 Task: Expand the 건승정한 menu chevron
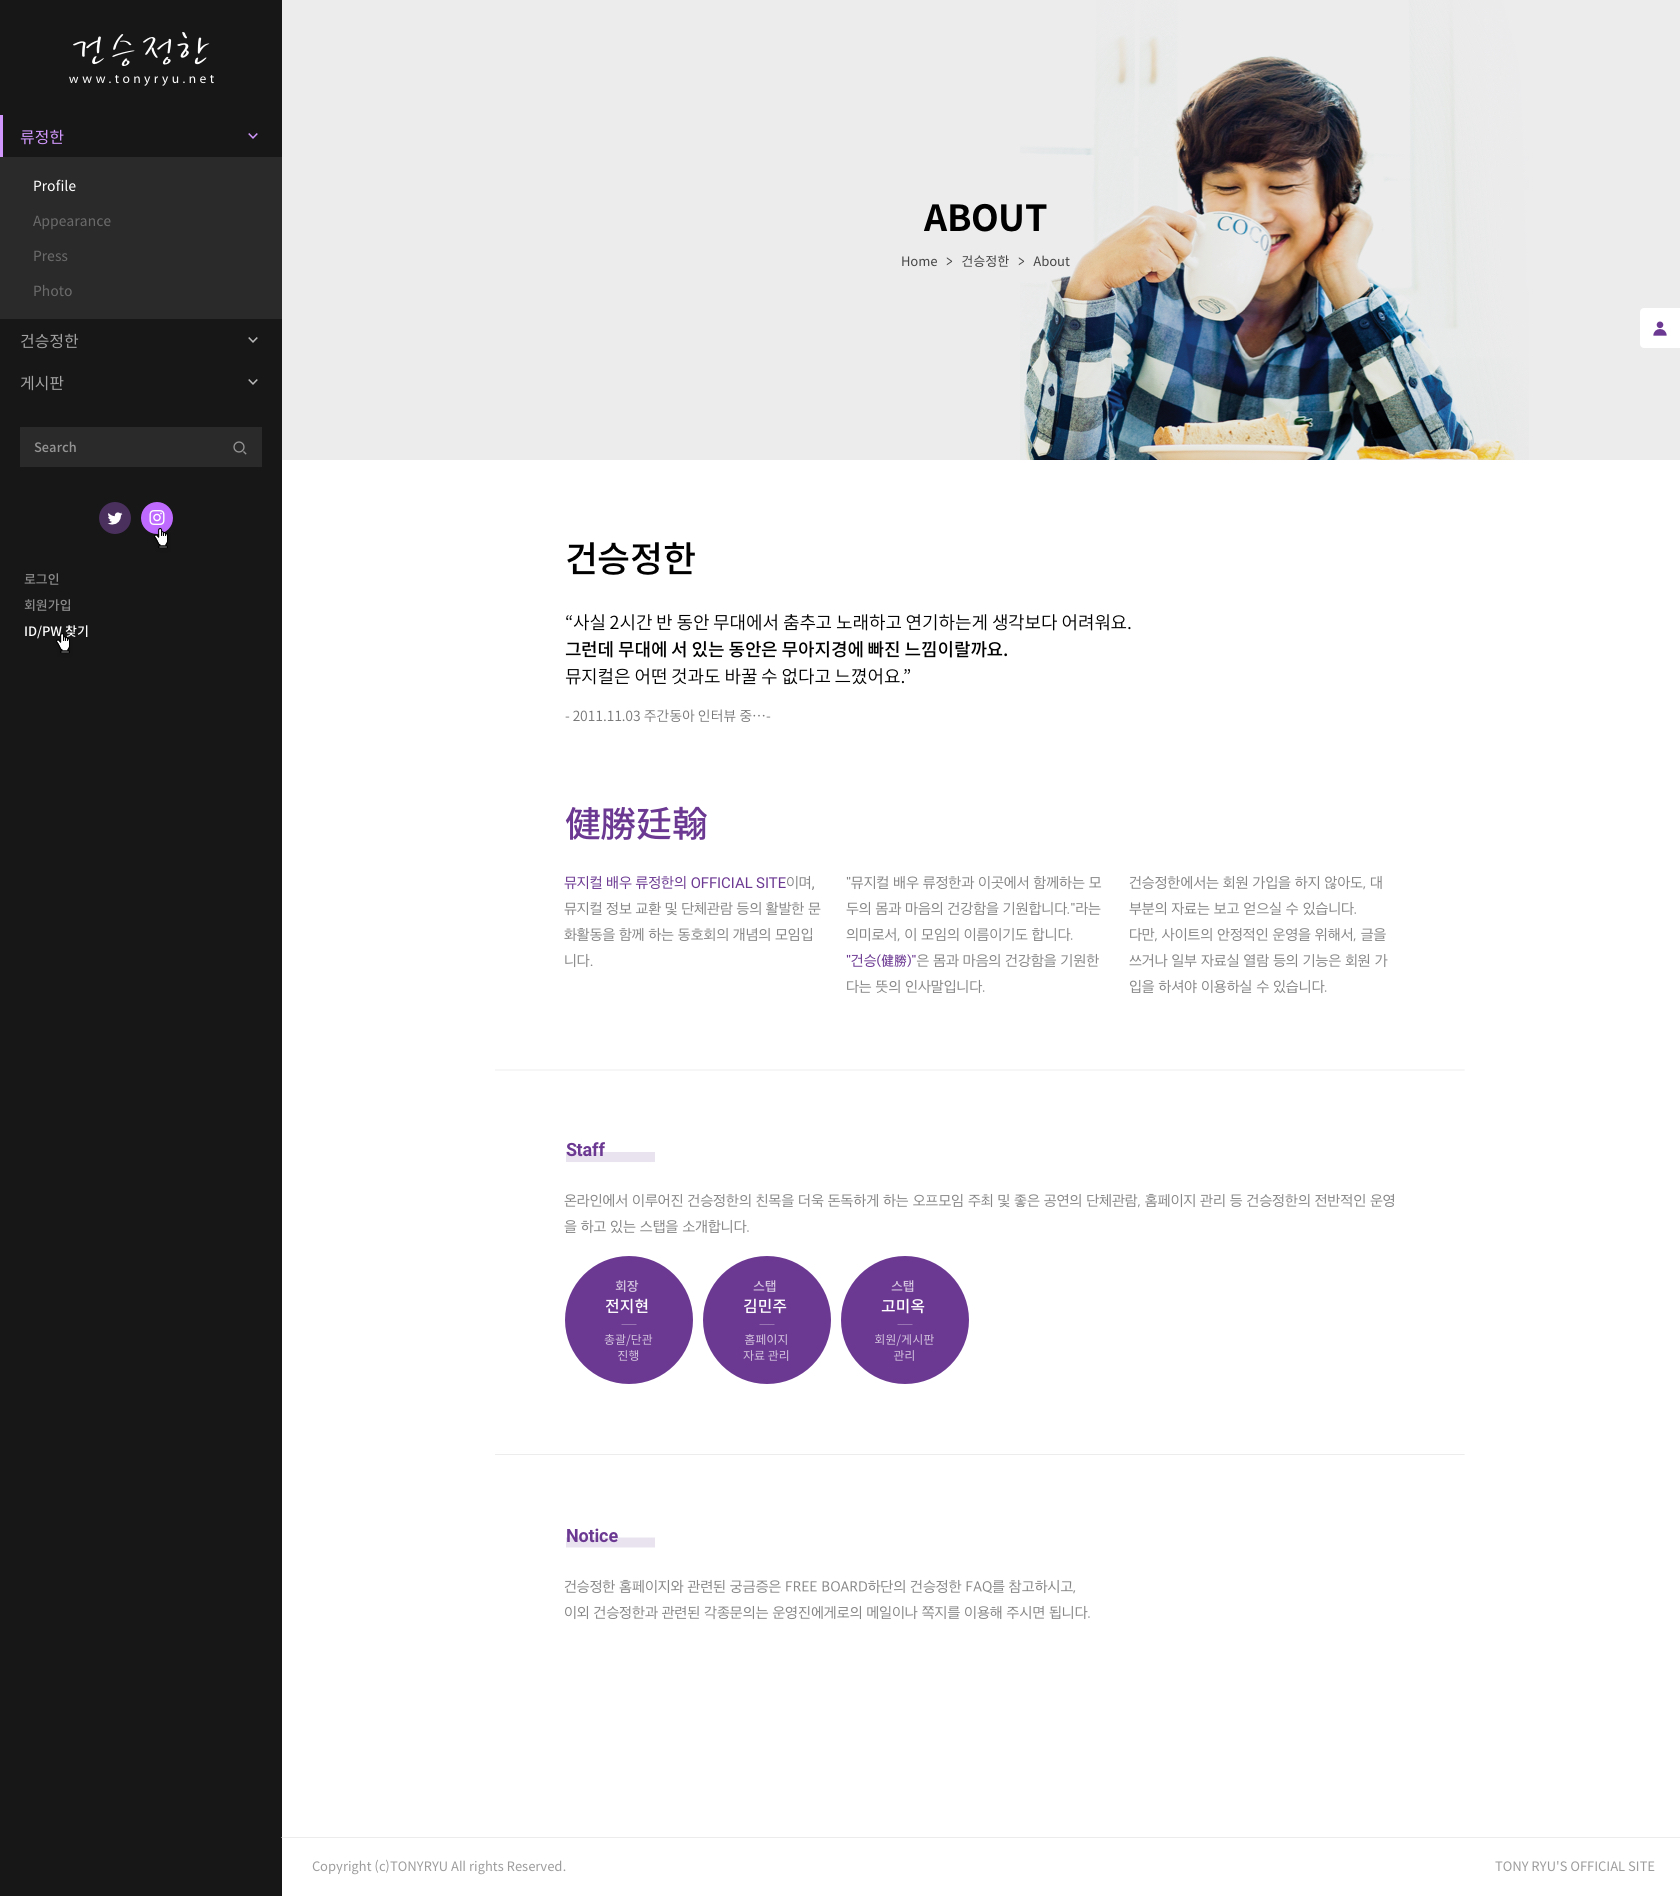coord(253,340)
